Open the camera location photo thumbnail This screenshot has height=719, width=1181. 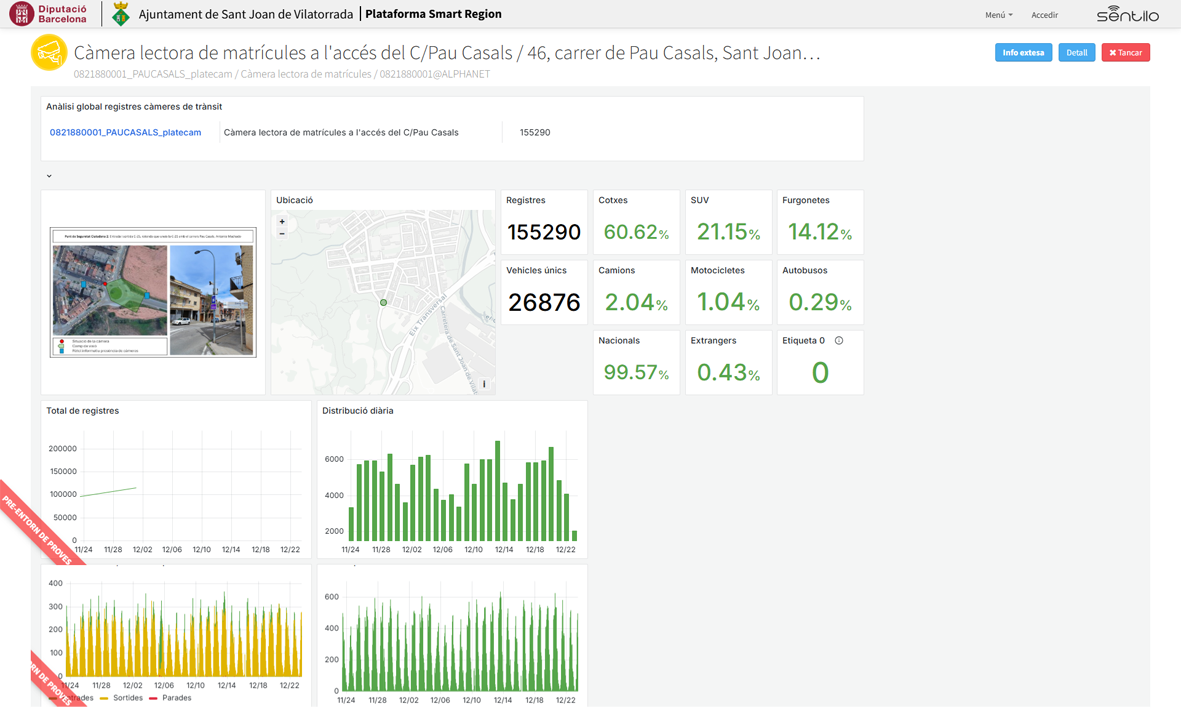[x=153, y=292]
